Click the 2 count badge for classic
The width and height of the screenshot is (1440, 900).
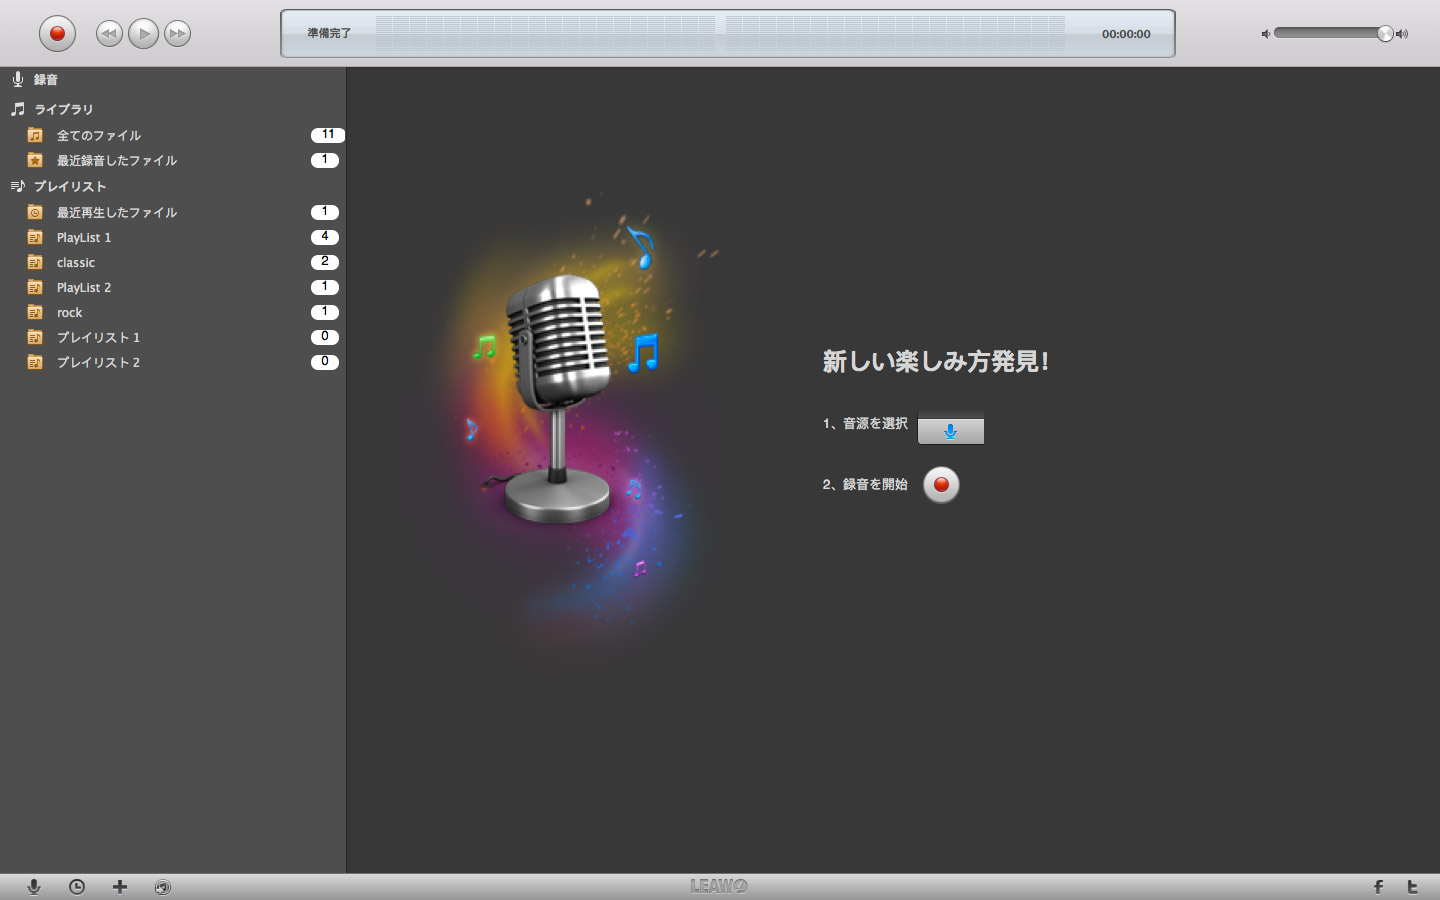coord(325,262)
